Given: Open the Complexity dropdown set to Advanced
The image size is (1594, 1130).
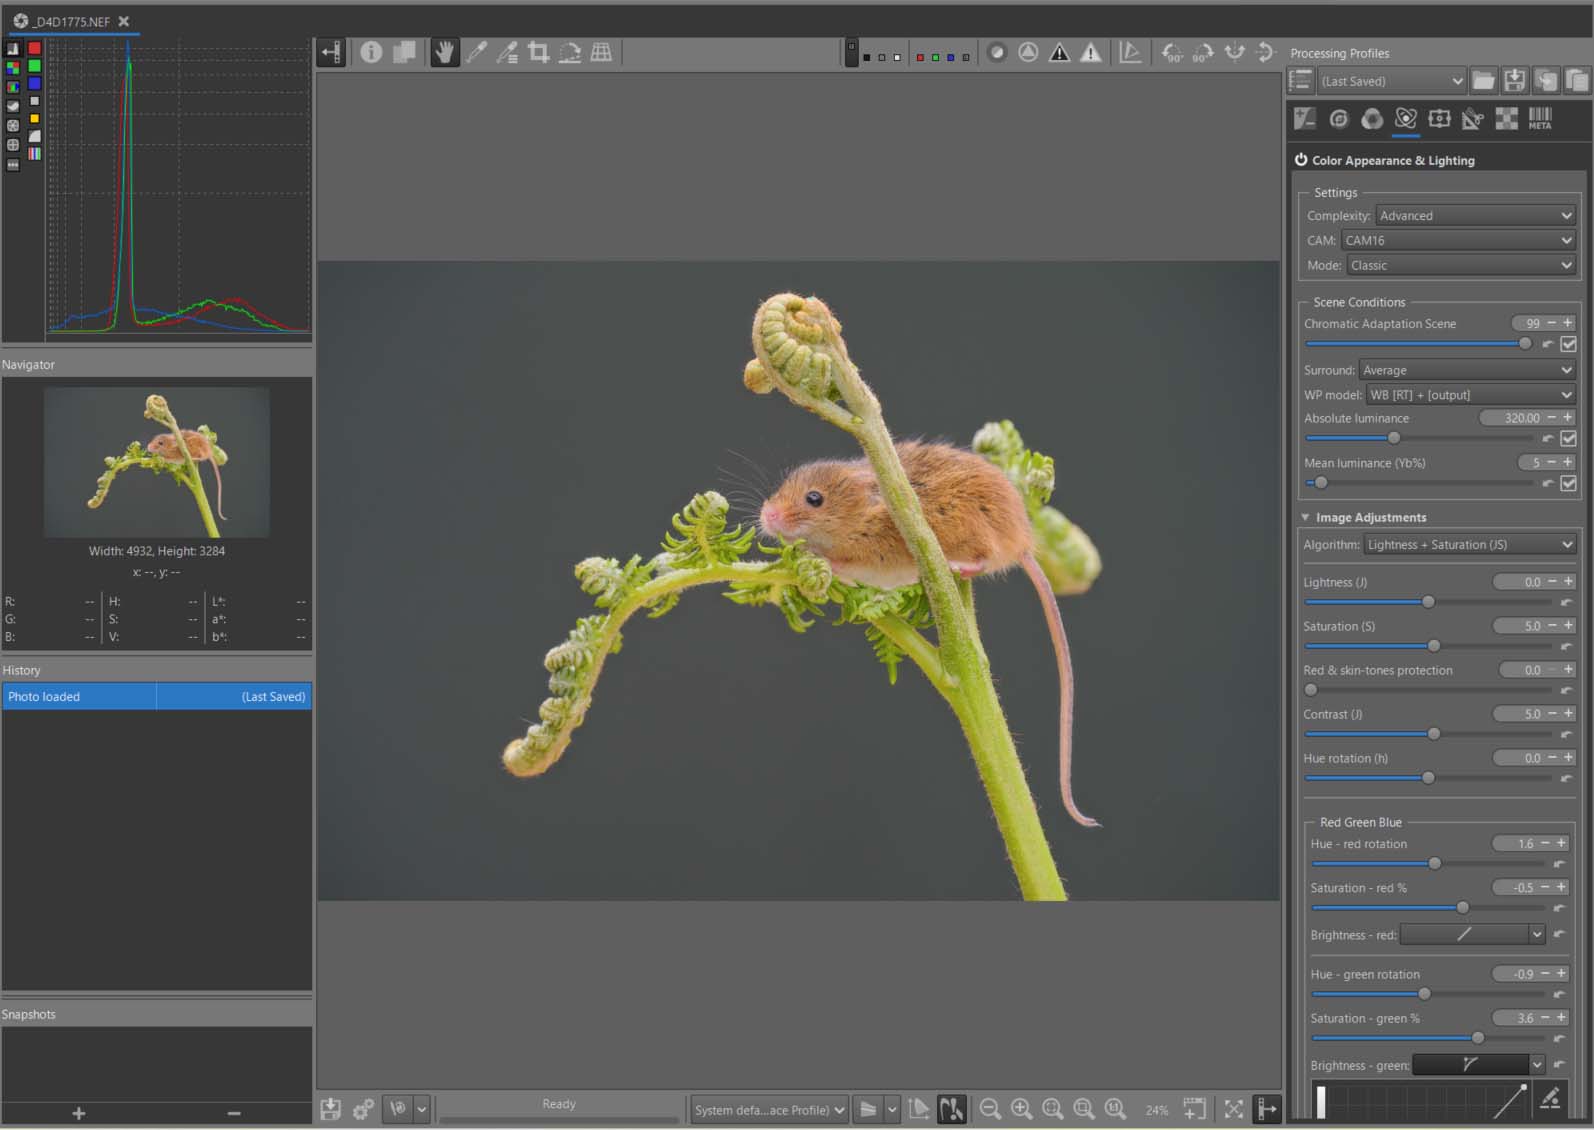Looking at the screenshot, I should (x=1475, y=215).
